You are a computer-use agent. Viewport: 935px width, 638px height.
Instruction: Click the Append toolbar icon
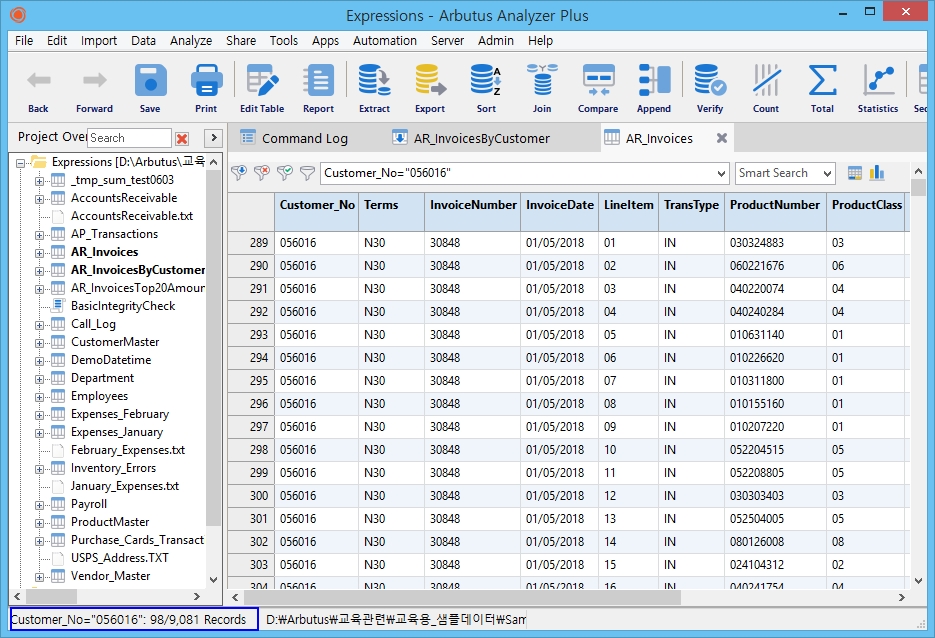tap(654, 87)
